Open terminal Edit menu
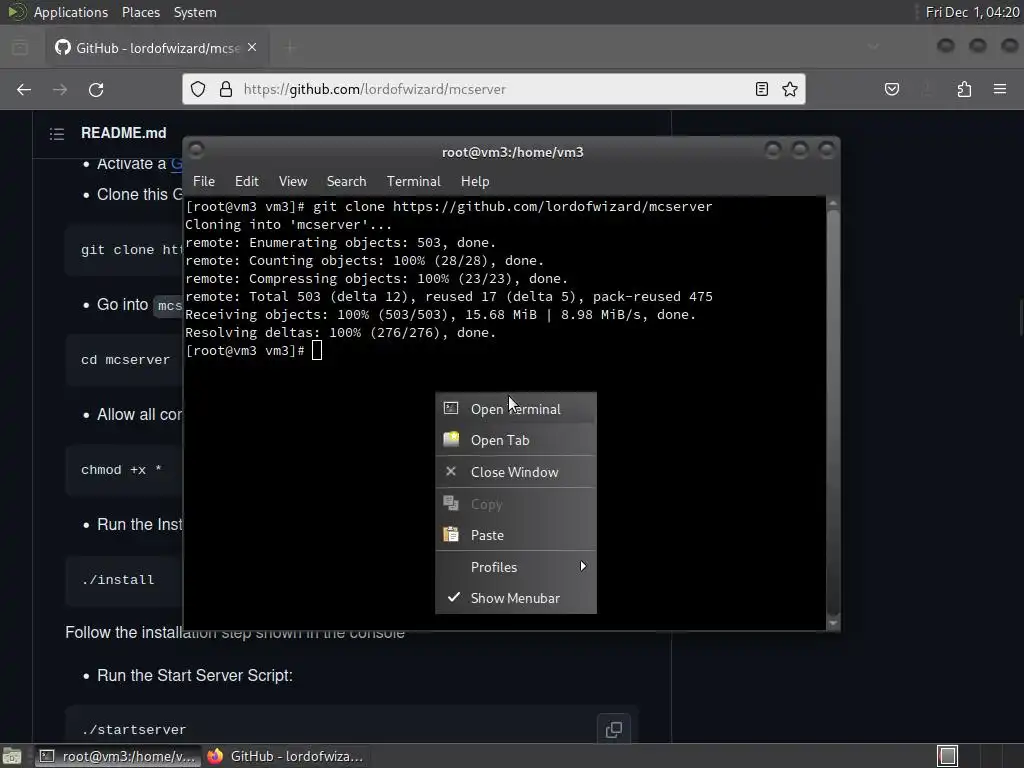 [x=247, y=182]
